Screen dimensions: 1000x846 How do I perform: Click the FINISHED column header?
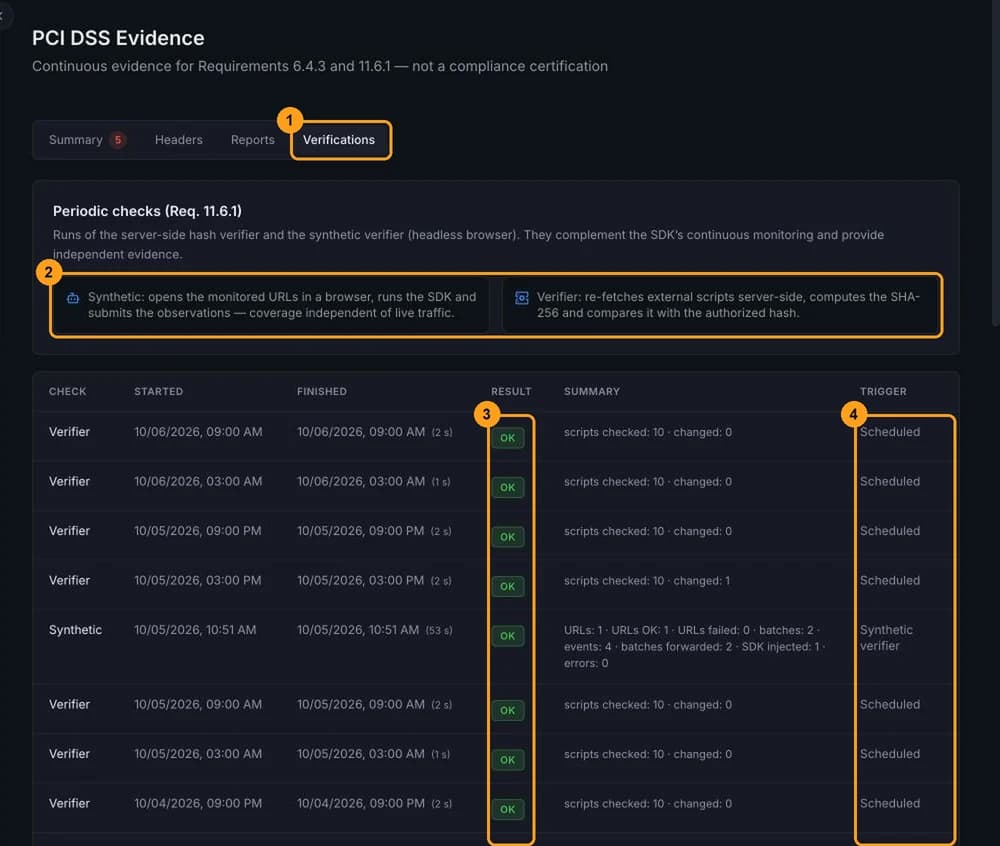(321, 391)
